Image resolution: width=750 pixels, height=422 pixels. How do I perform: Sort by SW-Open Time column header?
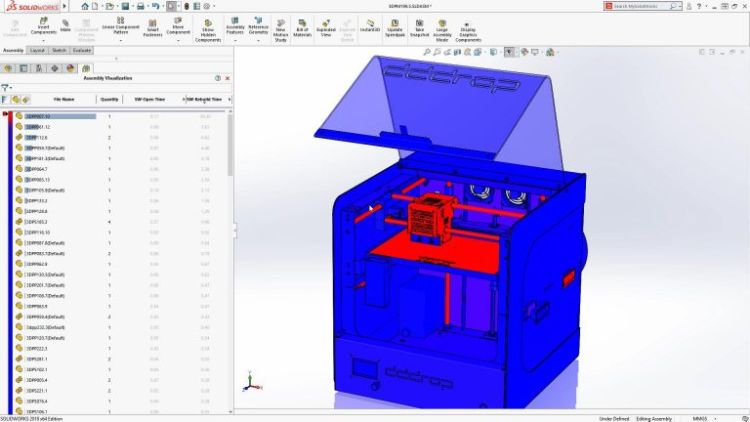[150, 100]
